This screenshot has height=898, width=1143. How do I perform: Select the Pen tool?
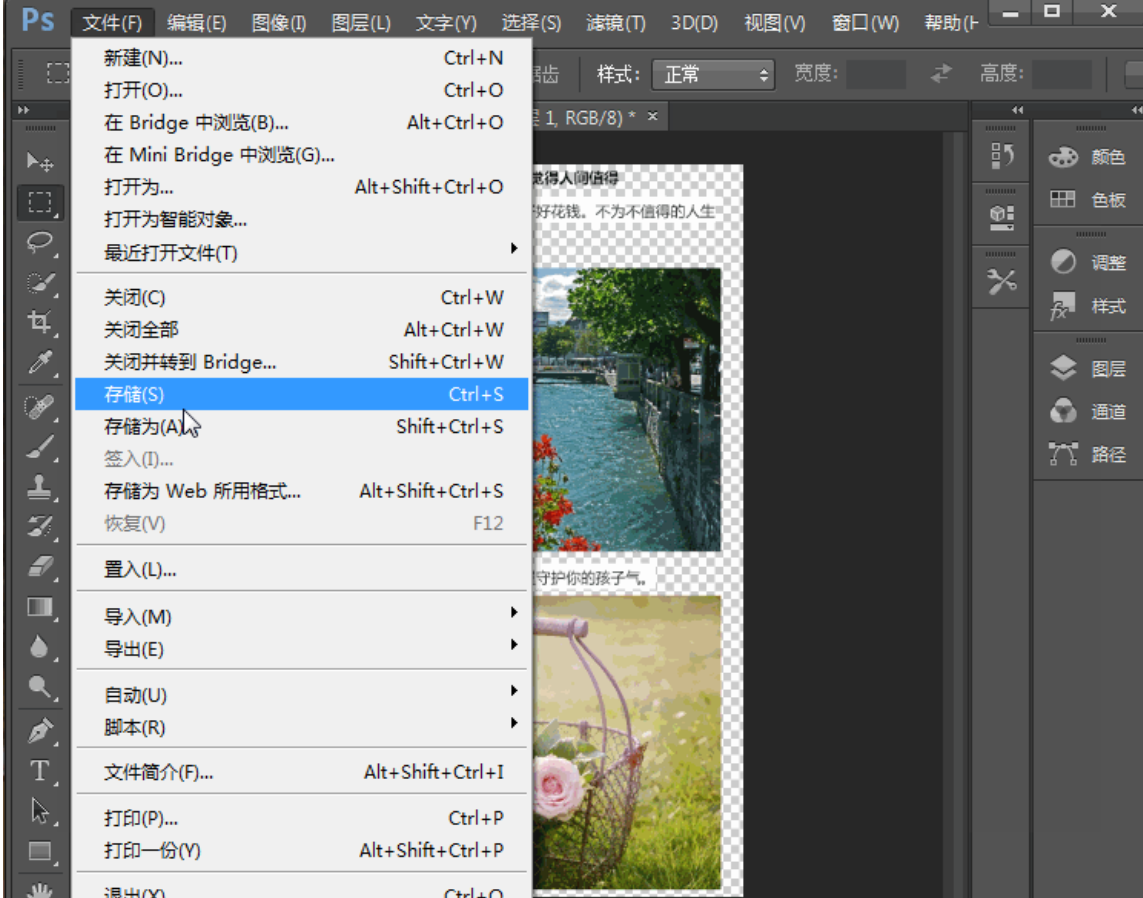tap(39, 730)
